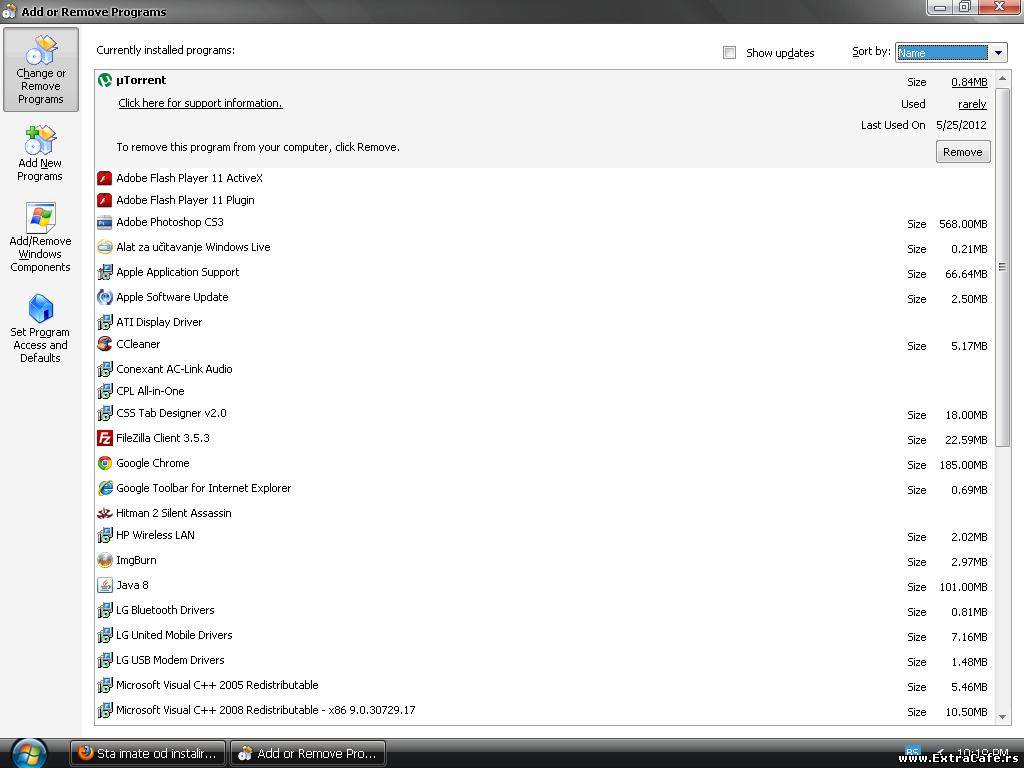This screenshot has width=1024, height=768.
Task: Click the Add or Remove Programs title bar icon
Action: click(9, 11)
